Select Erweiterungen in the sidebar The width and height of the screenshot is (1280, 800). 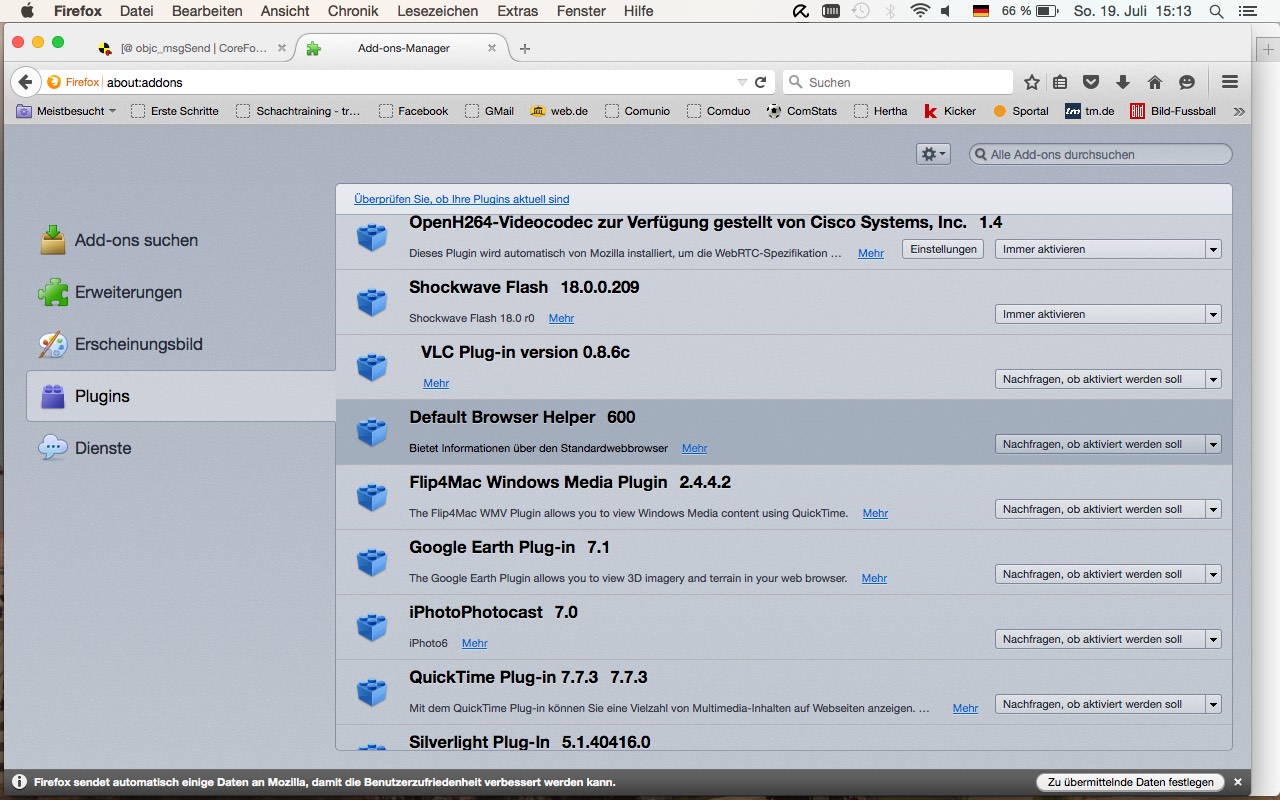coord(128,292)
